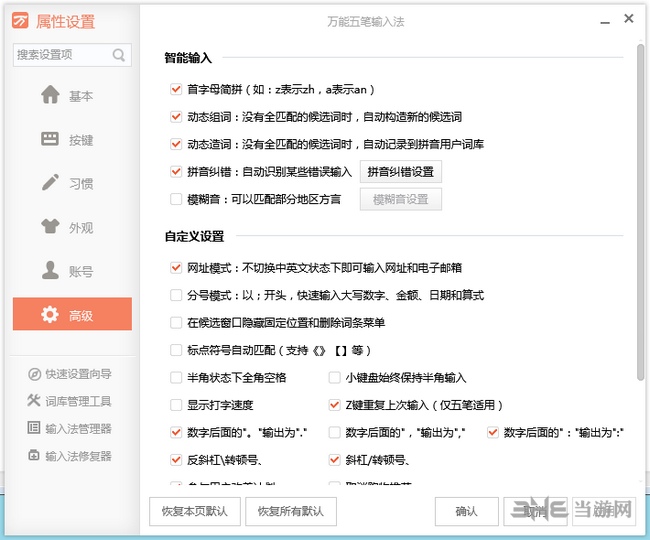
Task: Enable 数字后面的"，"输出为"," checkbox
Action: 334,433
